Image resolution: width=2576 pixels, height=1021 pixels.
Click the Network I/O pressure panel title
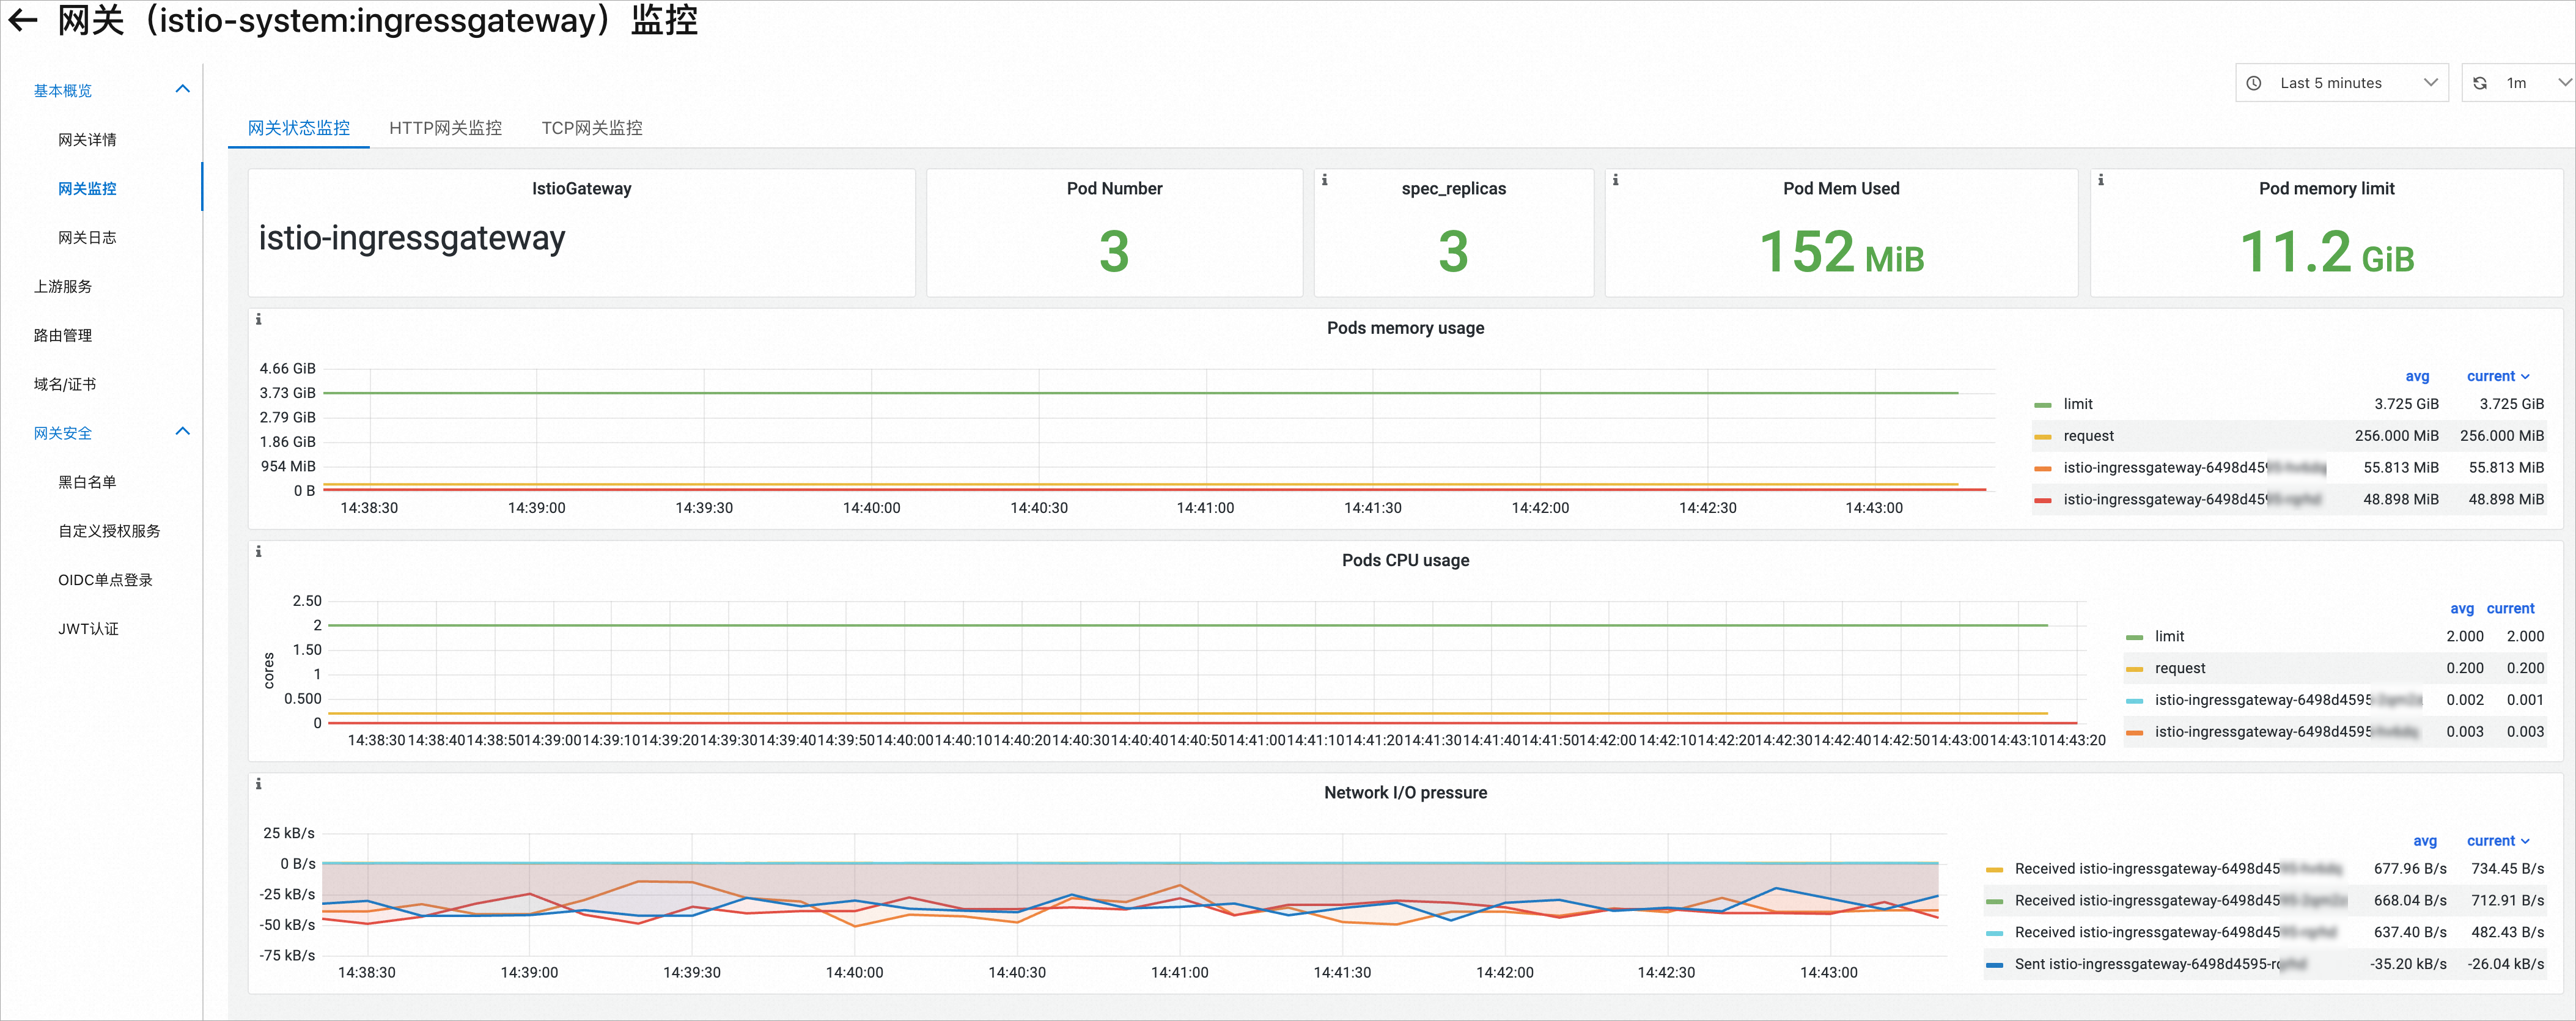[1405, 792]
